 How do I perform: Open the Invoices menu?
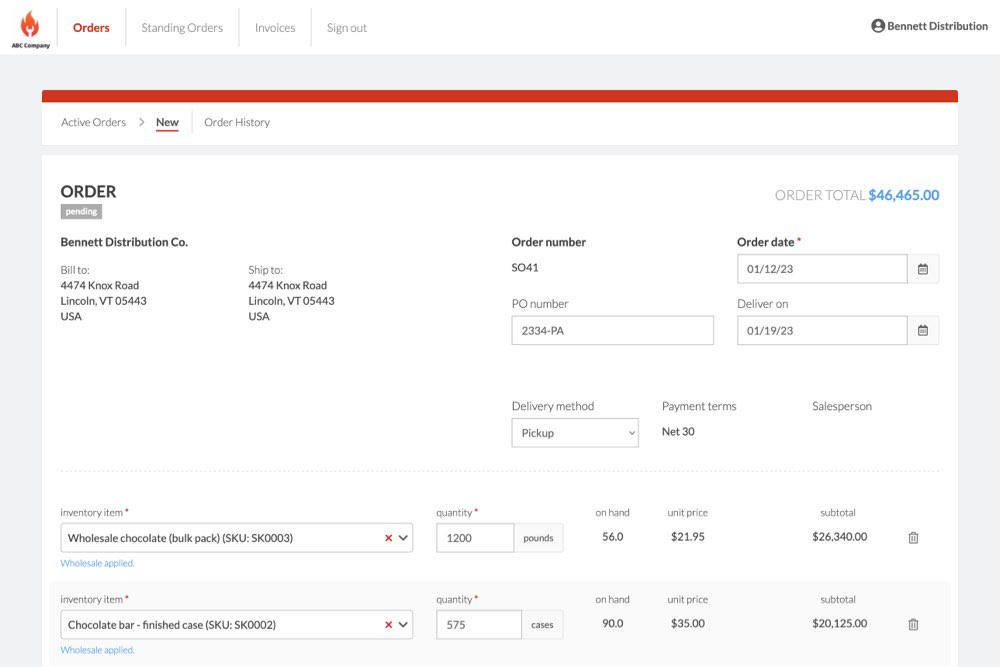(275, 28)
